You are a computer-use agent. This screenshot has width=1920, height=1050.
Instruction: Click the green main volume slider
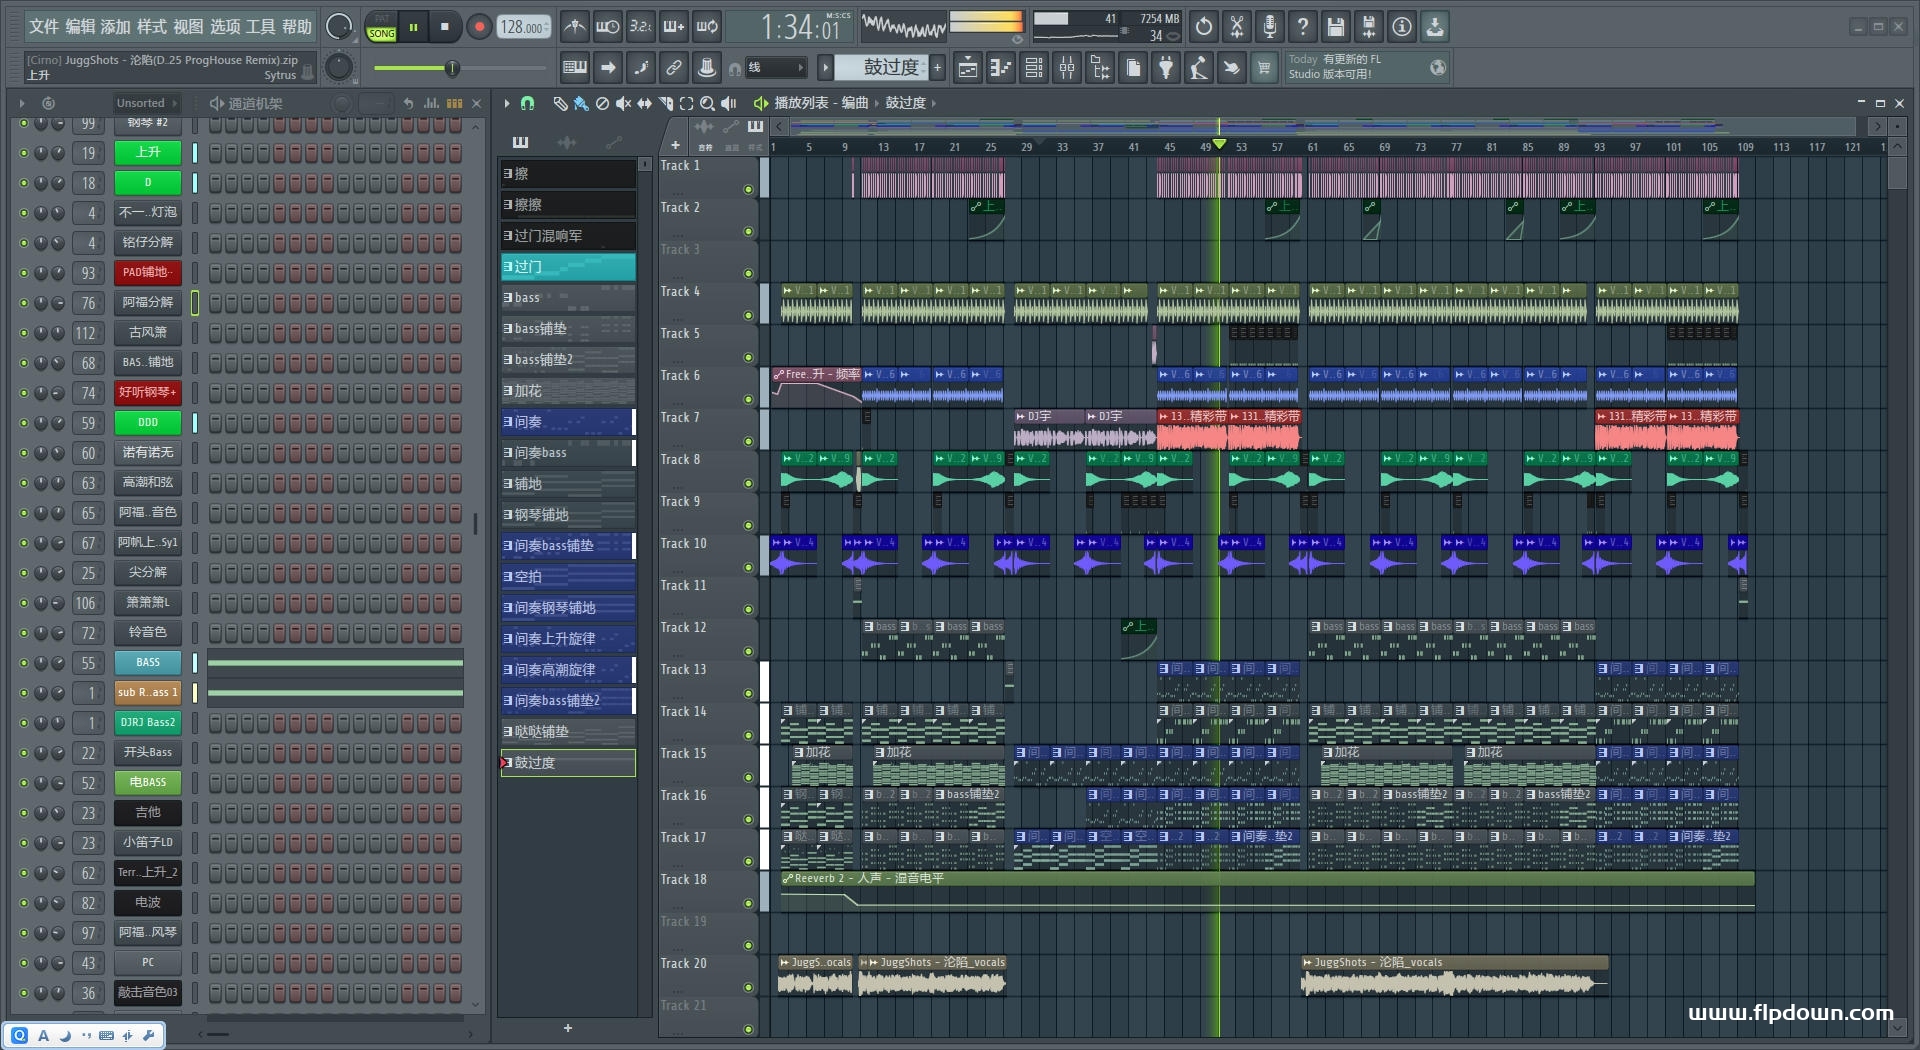[452, 68]
